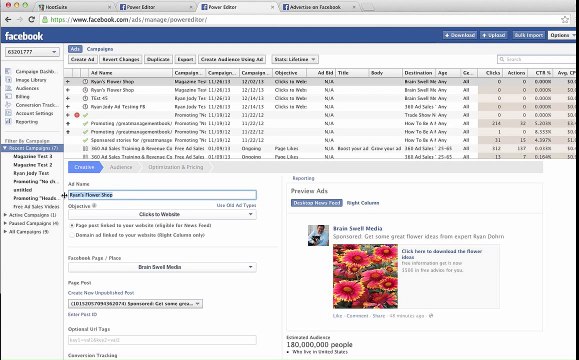This screenshot has width=579, height=360.
Task: Open the Options dropdown in the header
Action: (x=563, y=35)
